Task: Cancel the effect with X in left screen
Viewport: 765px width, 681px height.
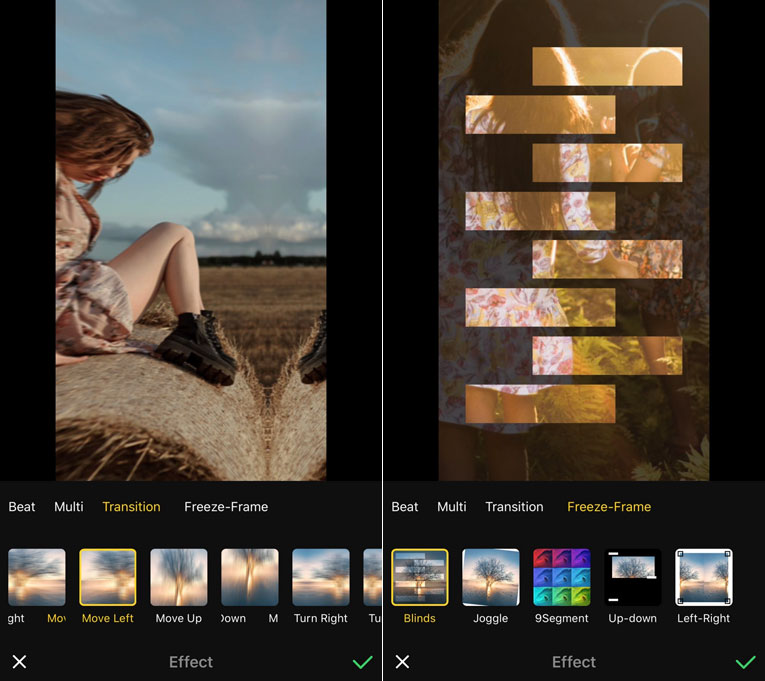Action: click(20, 662)
